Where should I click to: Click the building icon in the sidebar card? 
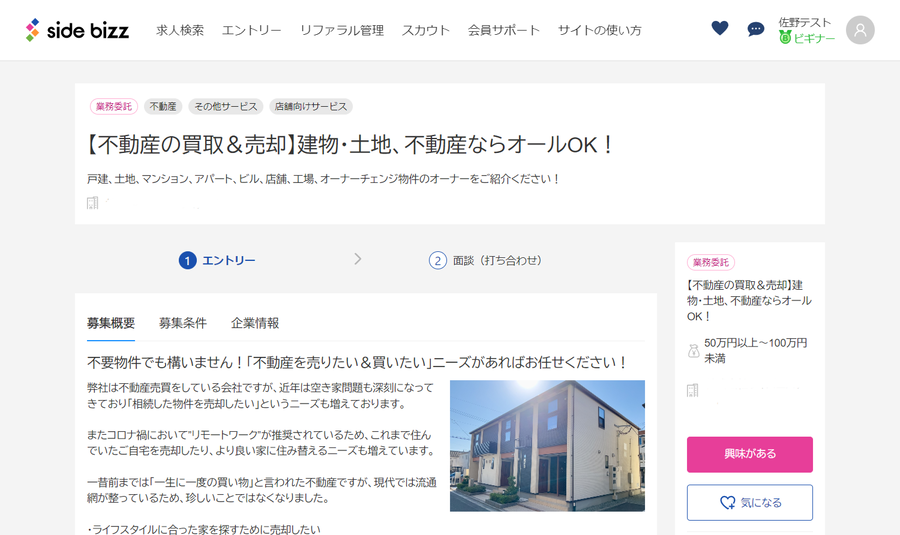(693, 390)
